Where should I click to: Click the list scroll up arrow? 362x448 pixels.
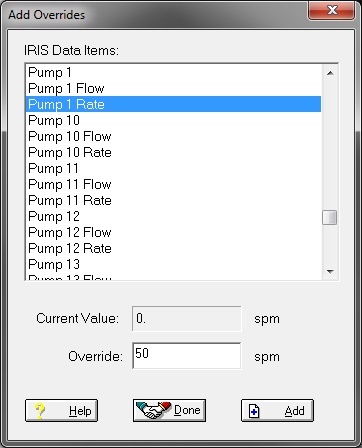point(330,73)
